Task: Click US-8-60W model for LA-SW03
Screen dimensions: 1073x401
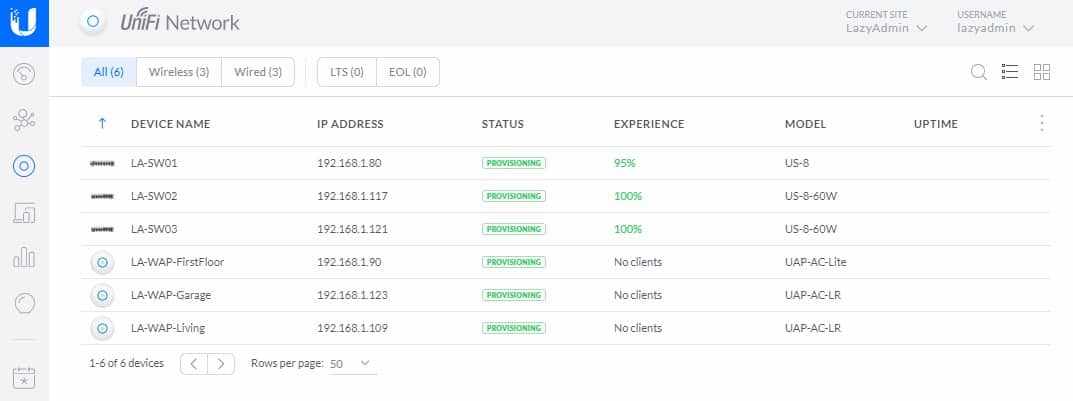Action: 811,229
